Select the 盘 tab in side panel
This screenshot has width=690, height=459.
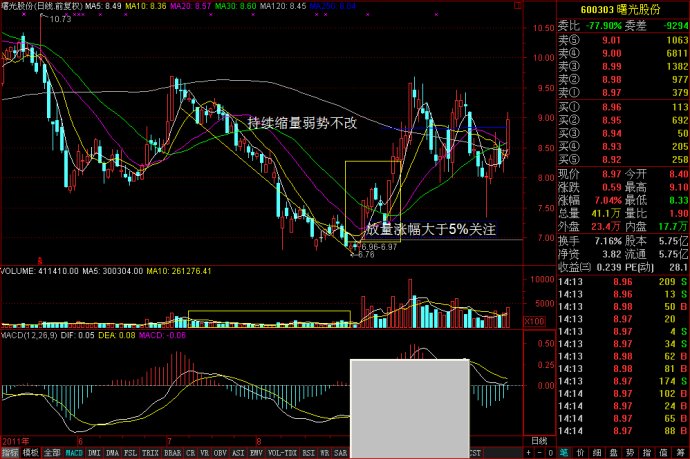point(613,453)
